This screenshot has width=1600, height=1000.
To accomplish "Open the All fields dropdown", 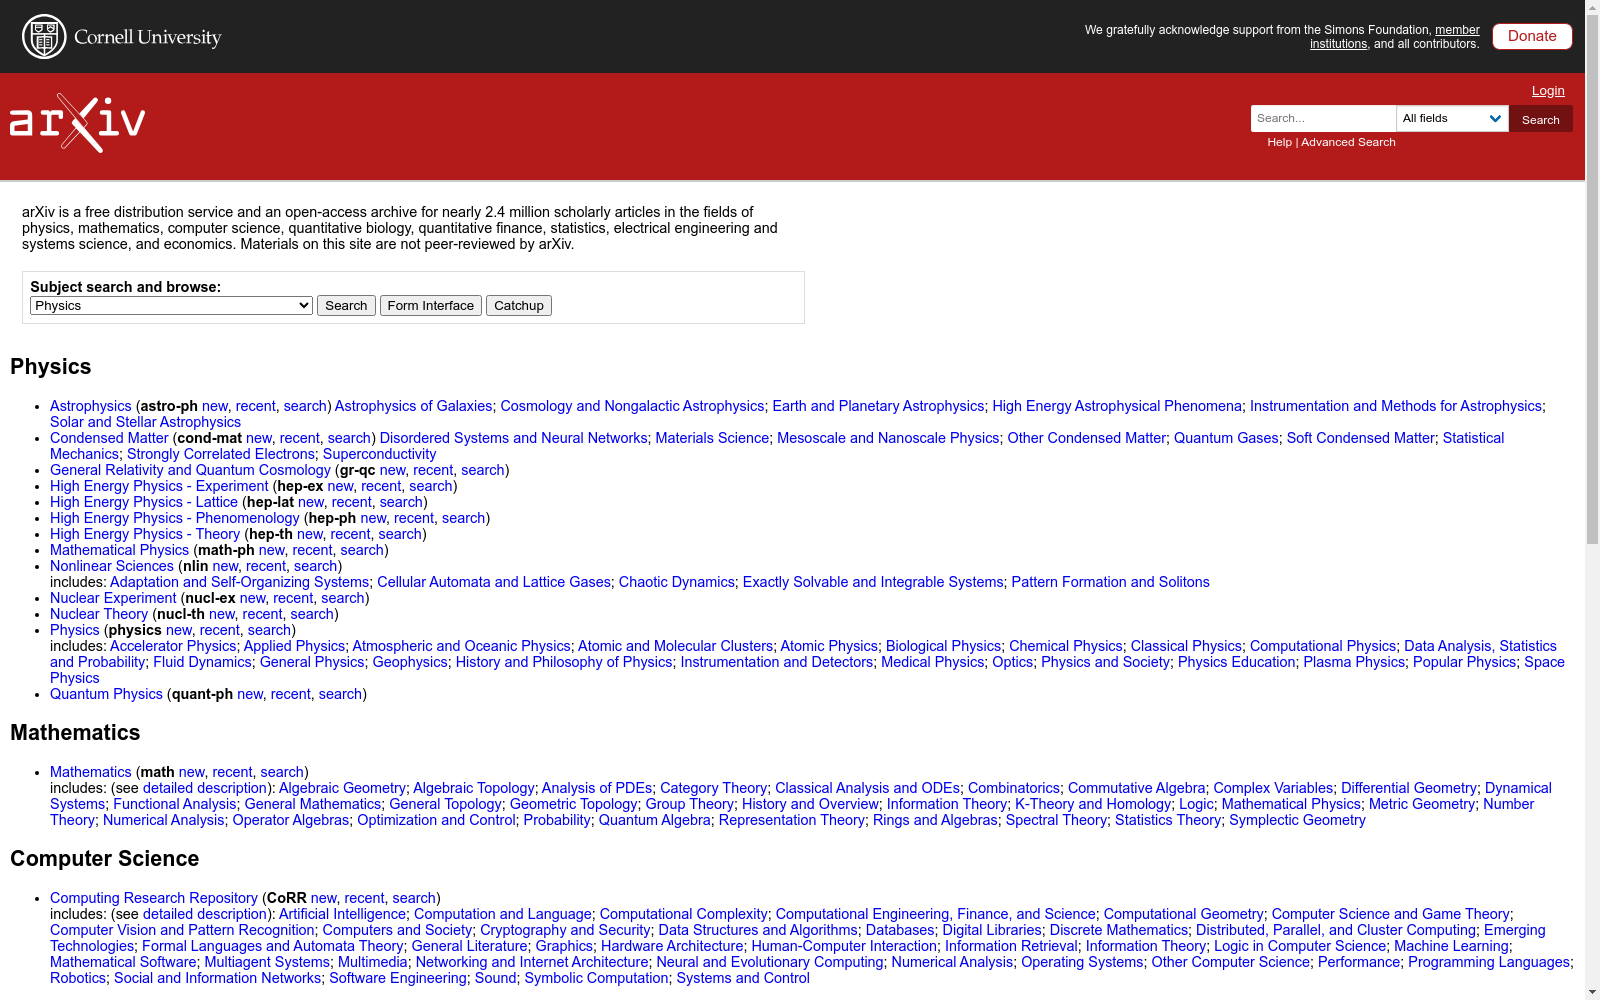I will [x=1452, y=118].
